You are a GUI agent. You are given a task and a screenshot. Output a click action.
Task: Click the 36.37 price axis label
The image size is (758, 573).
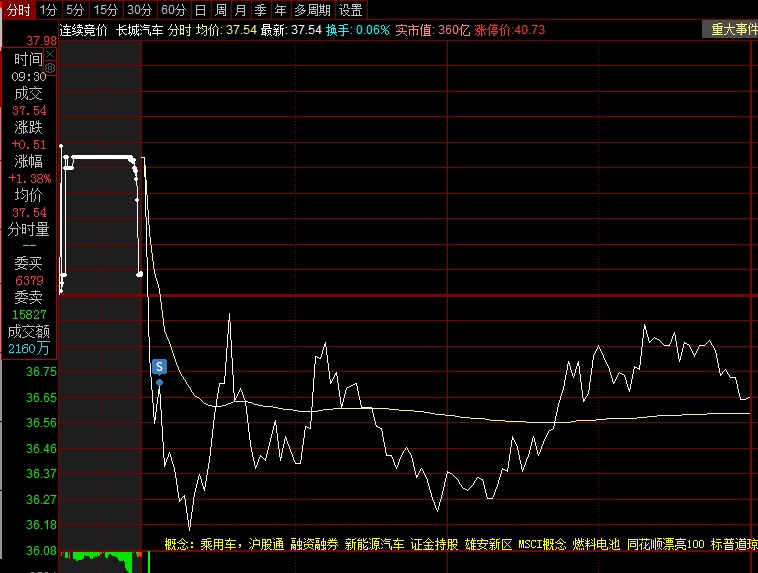click(41, 473)
